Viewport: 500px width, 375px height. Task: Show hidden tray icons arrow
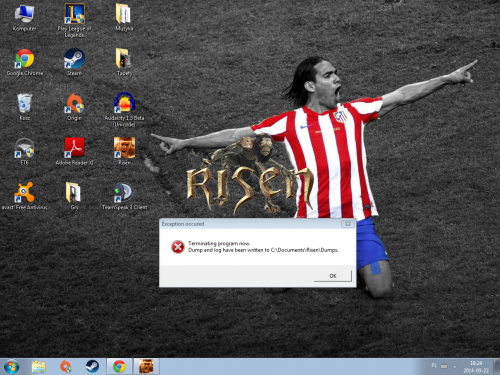[455, 367]
